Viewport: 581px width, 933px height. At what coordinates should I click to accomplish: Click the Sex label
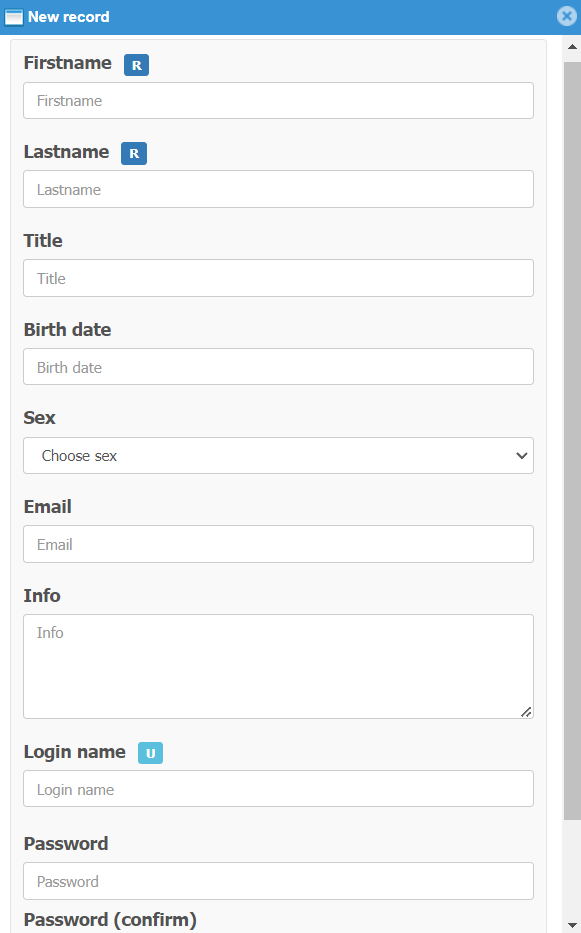[x=40, y=418]
